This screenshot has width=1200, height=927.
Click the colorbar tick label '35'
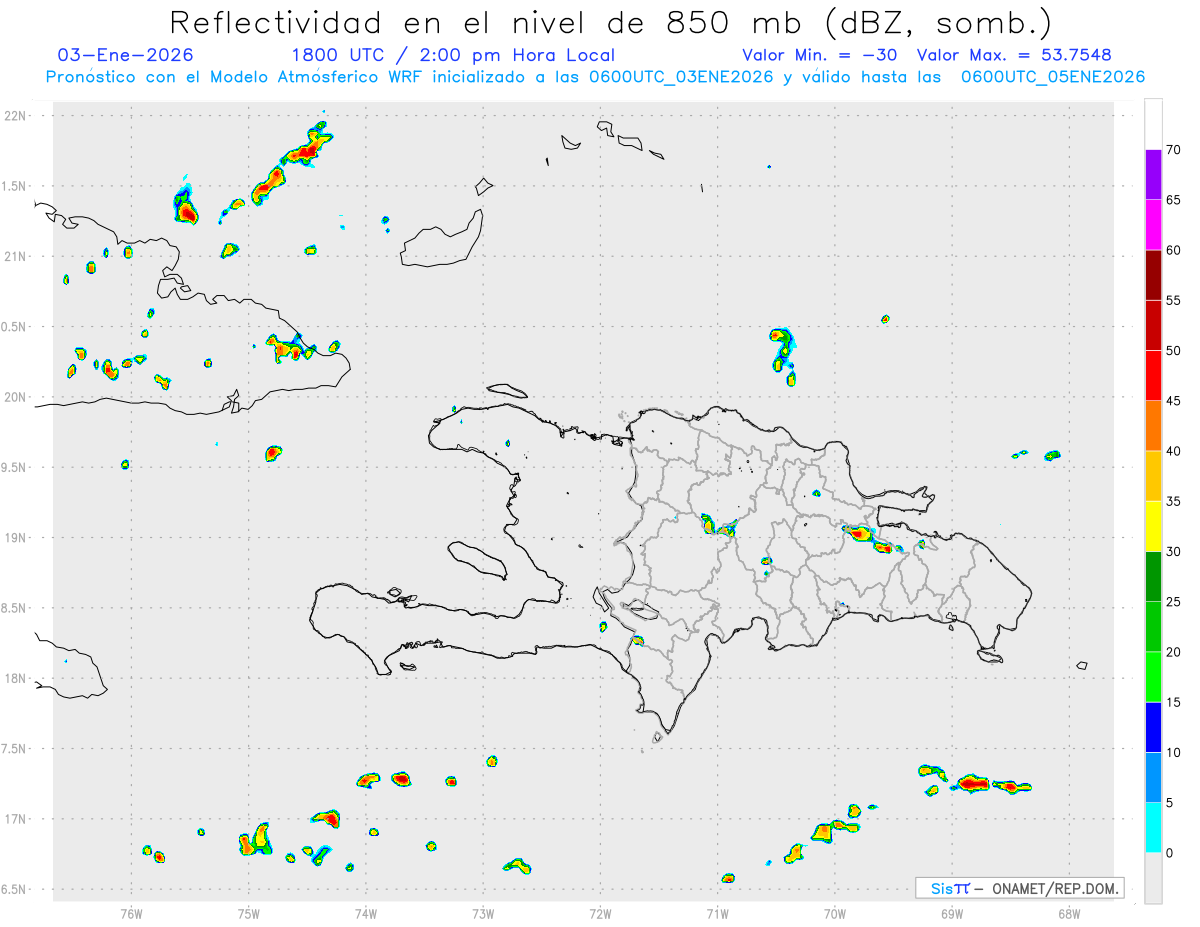click(x=1173, y=501)
